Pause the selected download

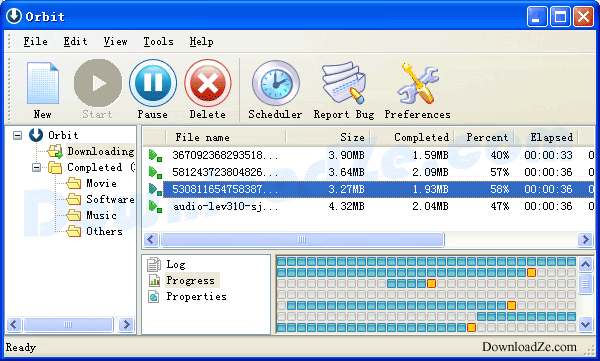point(153,83)
